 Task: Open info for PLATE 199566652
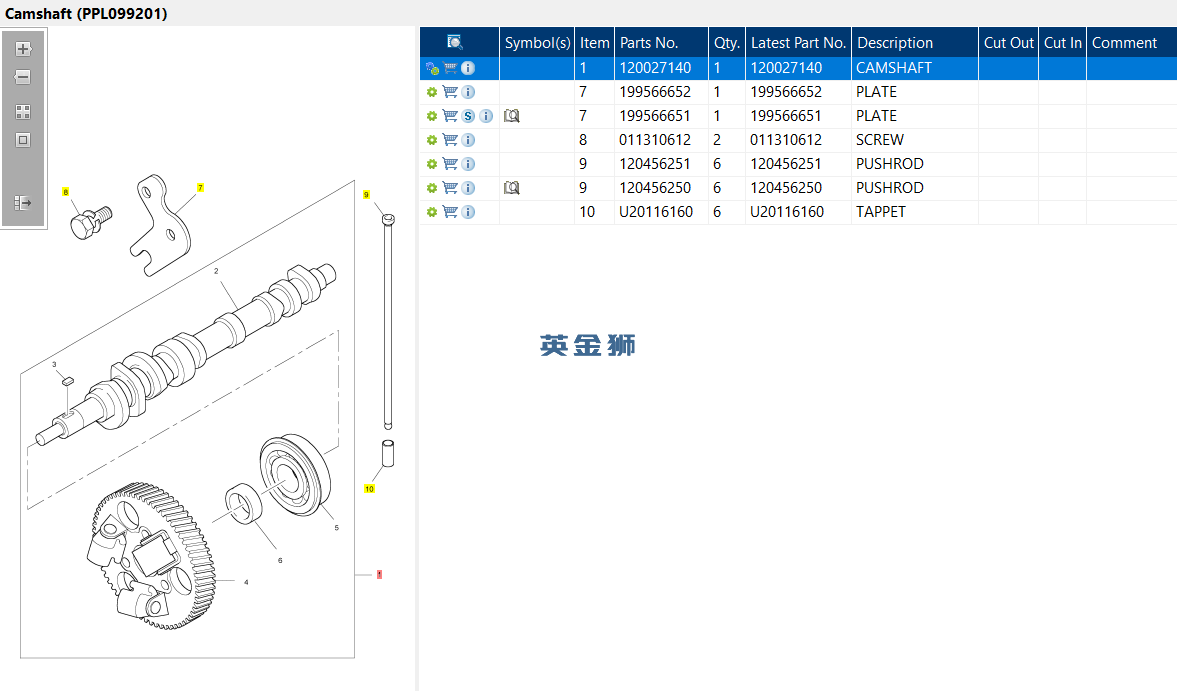click(x=468, y=92)
